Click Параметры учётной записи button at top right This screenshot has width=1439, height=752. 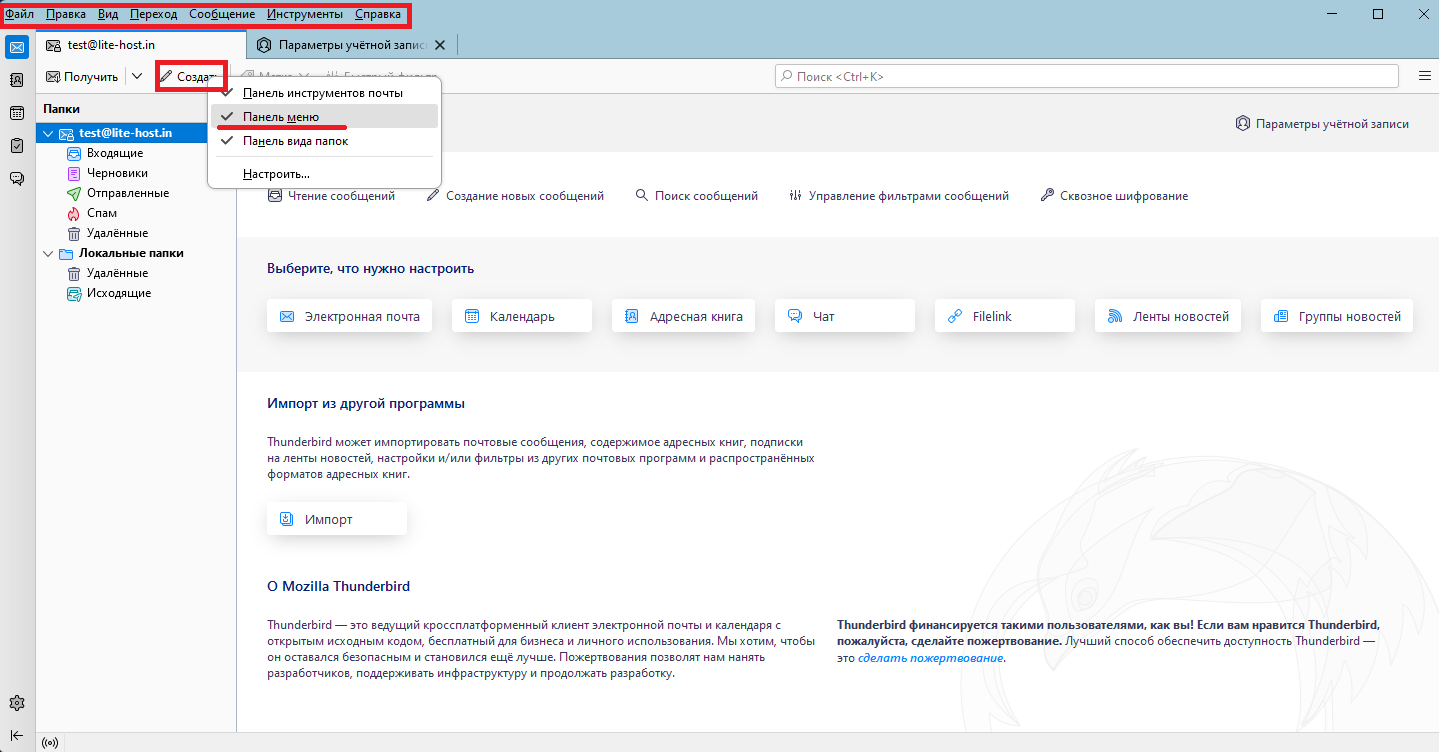[1322, 124]
